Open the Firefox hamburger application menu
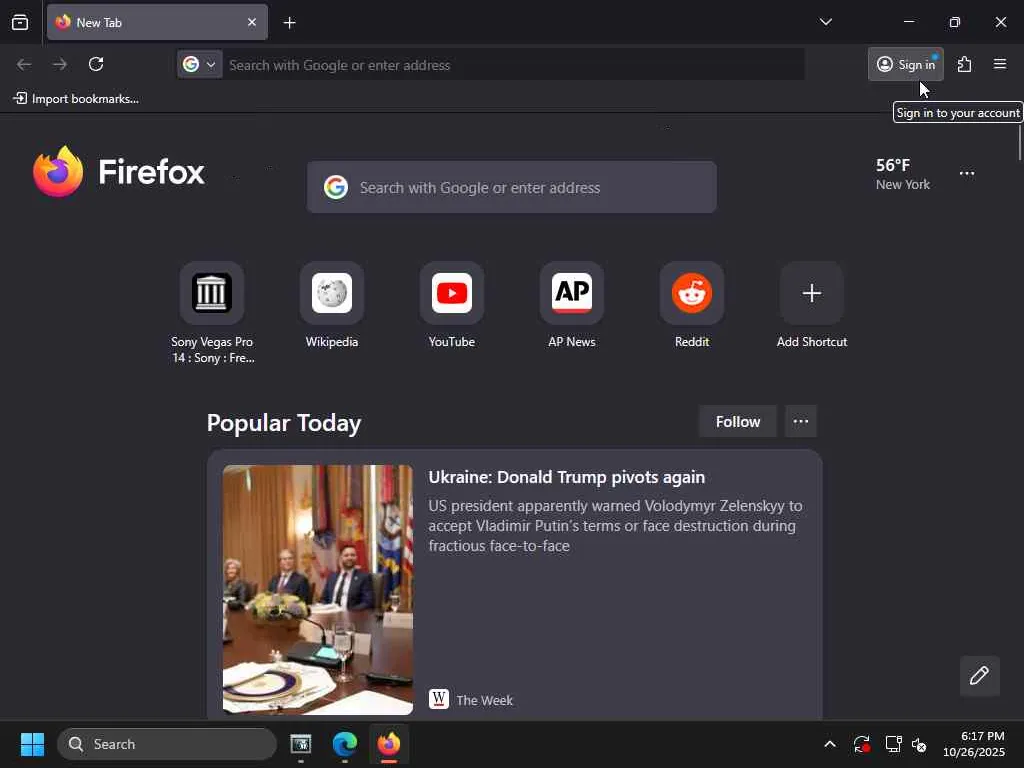The height and width of the screenshot is (768, 1024). pos(1000,64)
